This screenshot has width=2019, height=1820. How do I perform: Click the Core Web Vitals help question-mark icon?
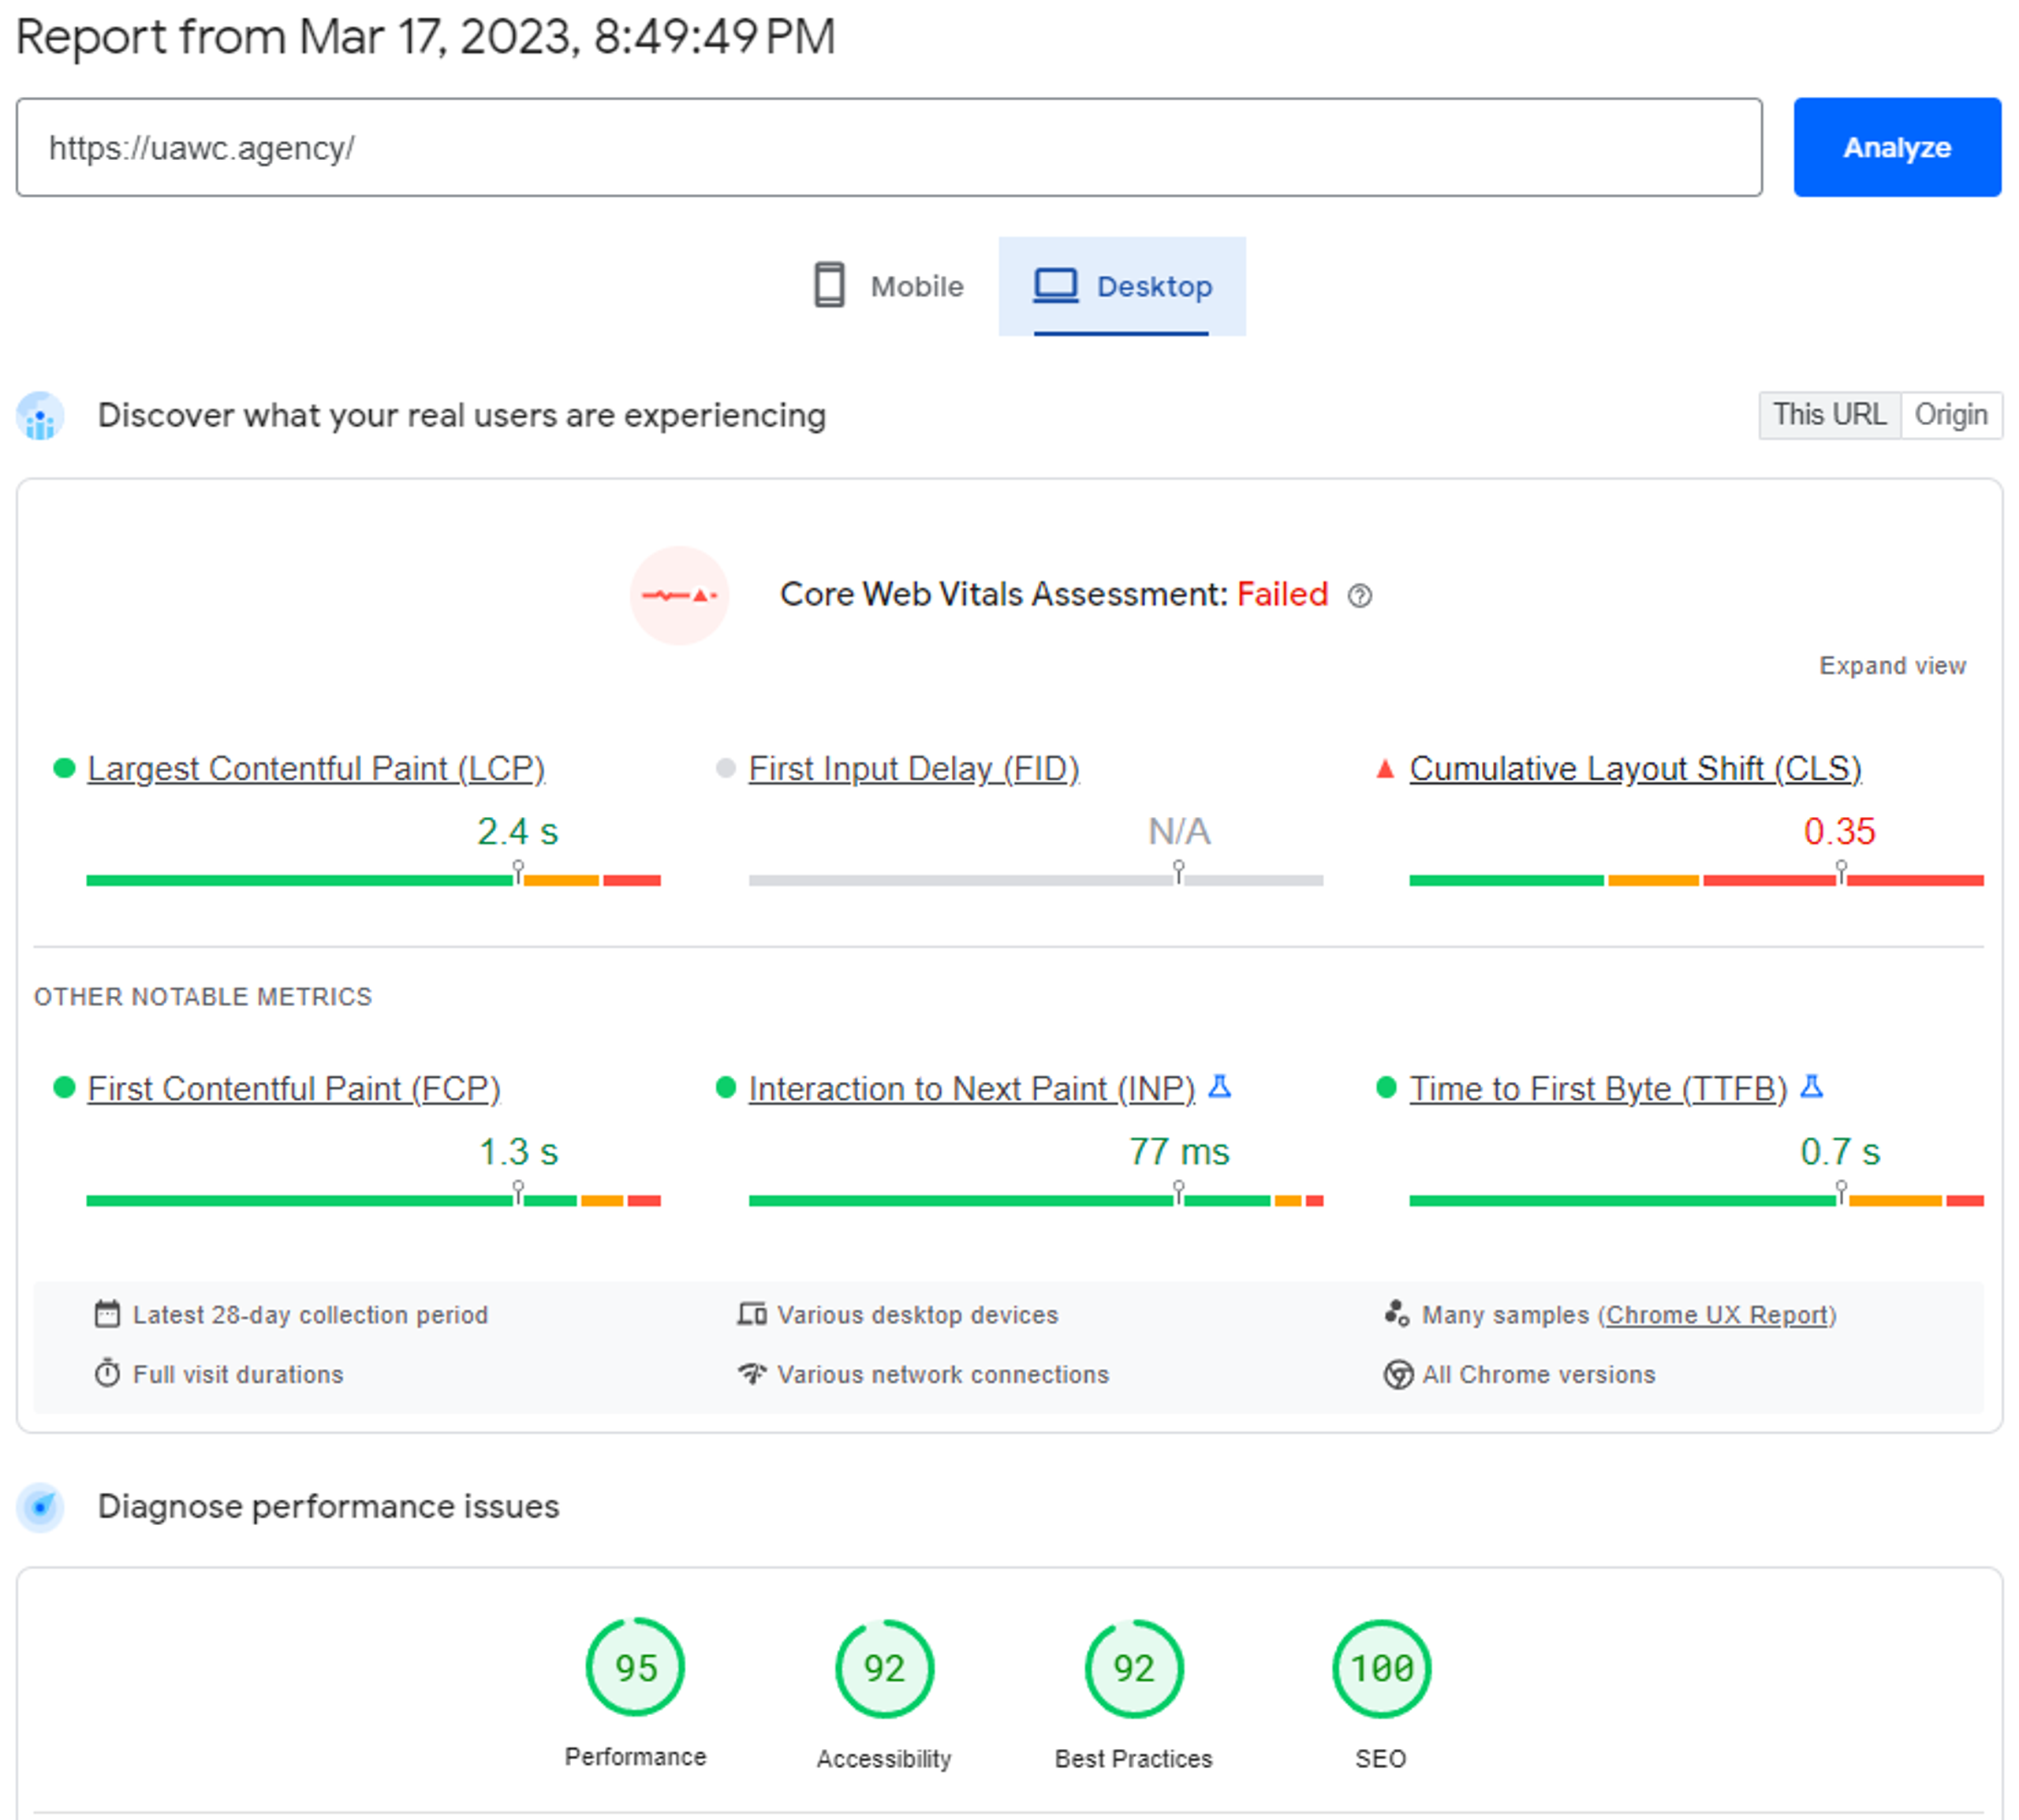coord(1359,596)
